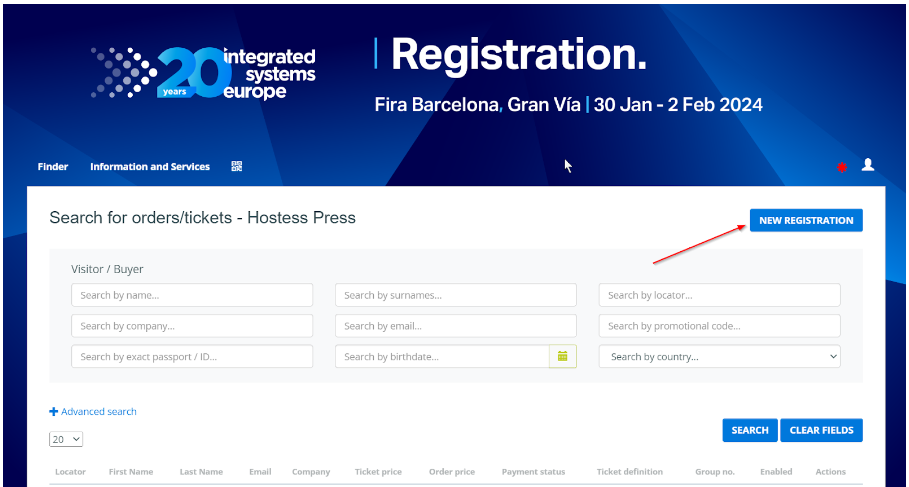This screenshot has height=487, width=909.
Task: Click the QR code icon in navigation bar
Action: pyautogui.click(x=237, y=167)
